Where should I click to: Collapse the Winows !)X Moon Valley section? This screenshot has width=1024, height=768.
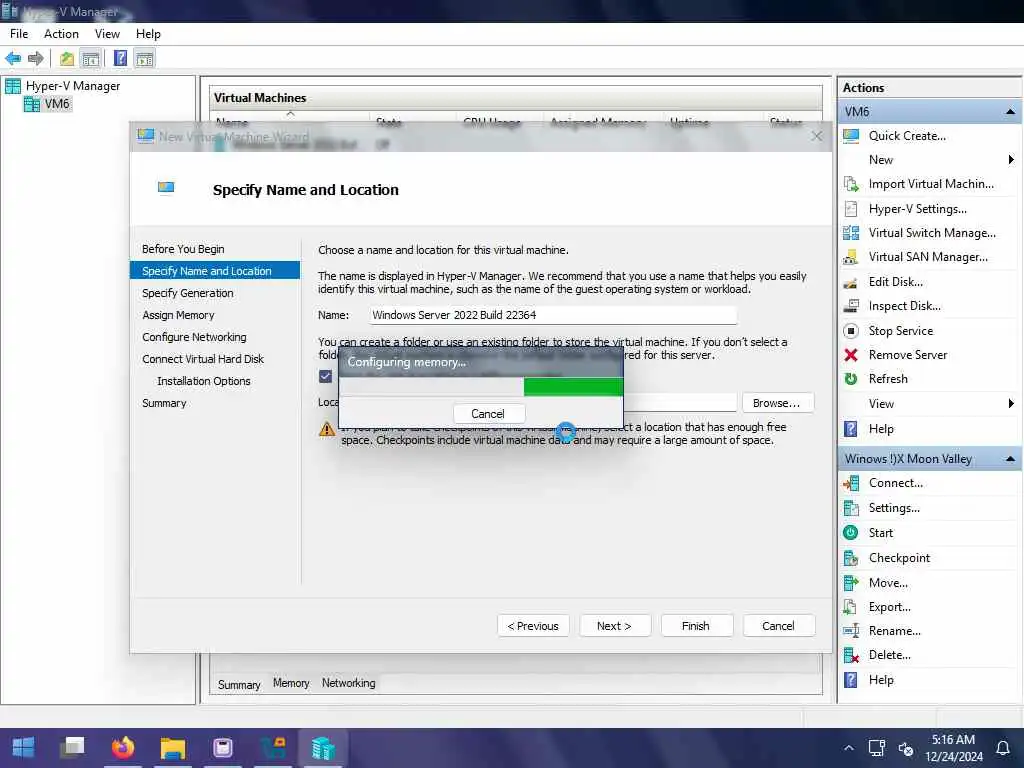tap(1010, 459)
